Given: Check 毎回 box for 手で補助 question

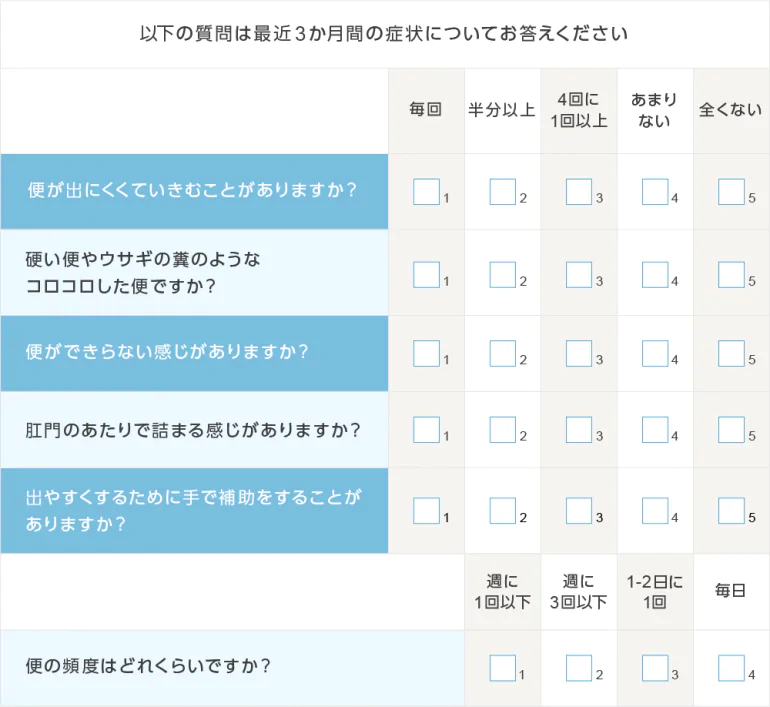Looking at the screenshot, I should pyautogui.click(x=426, y=511).
